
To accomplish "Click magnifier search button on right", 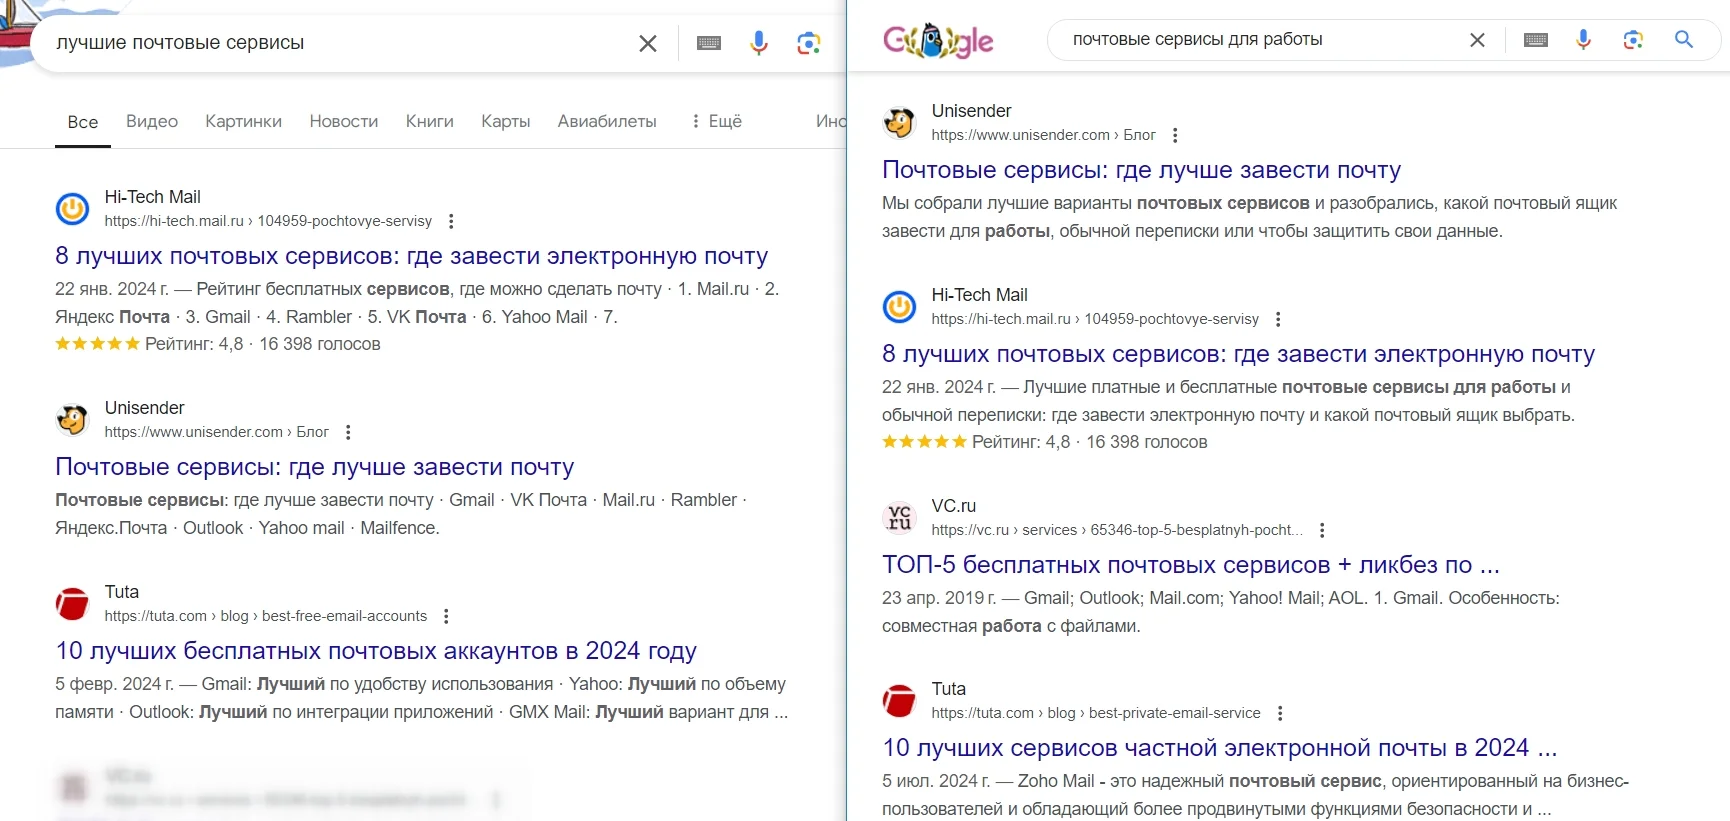I will [1684, 40].
